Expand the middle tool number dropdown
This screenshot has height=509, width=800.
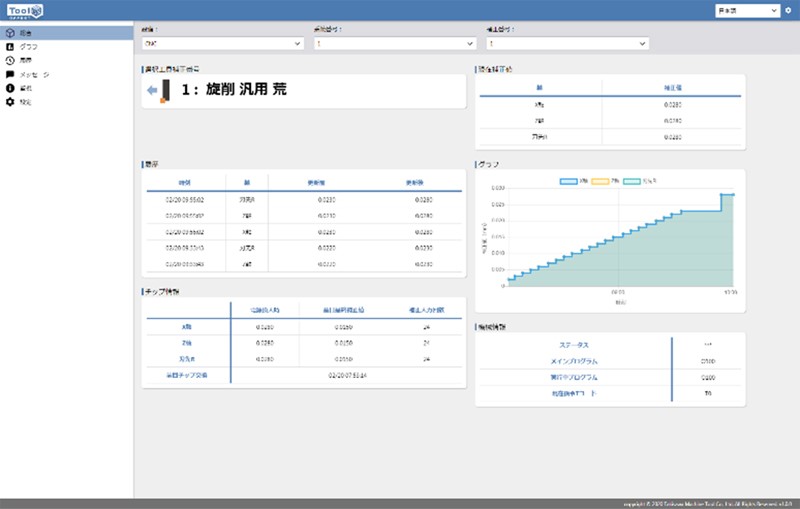tap(395, 43)
